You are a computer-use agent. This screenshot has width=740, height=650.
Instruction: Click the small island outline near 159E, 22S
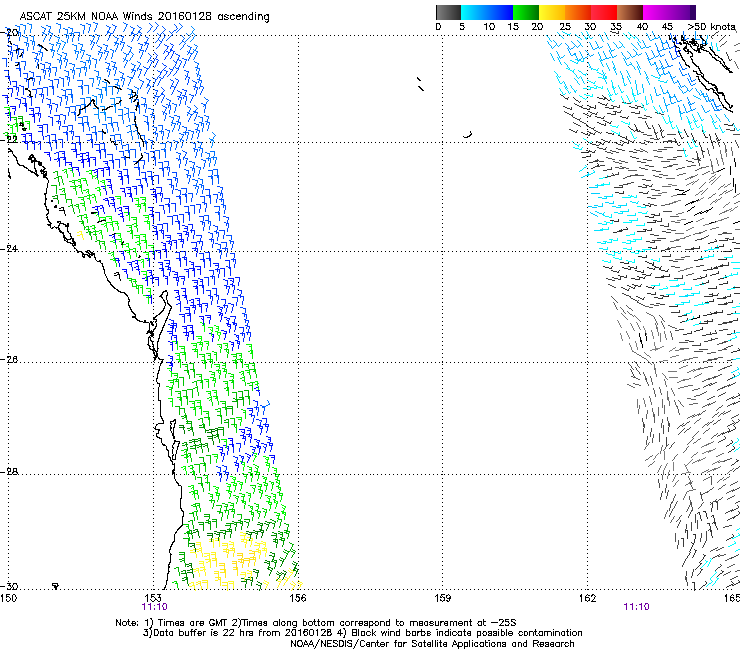pos(468,135)
